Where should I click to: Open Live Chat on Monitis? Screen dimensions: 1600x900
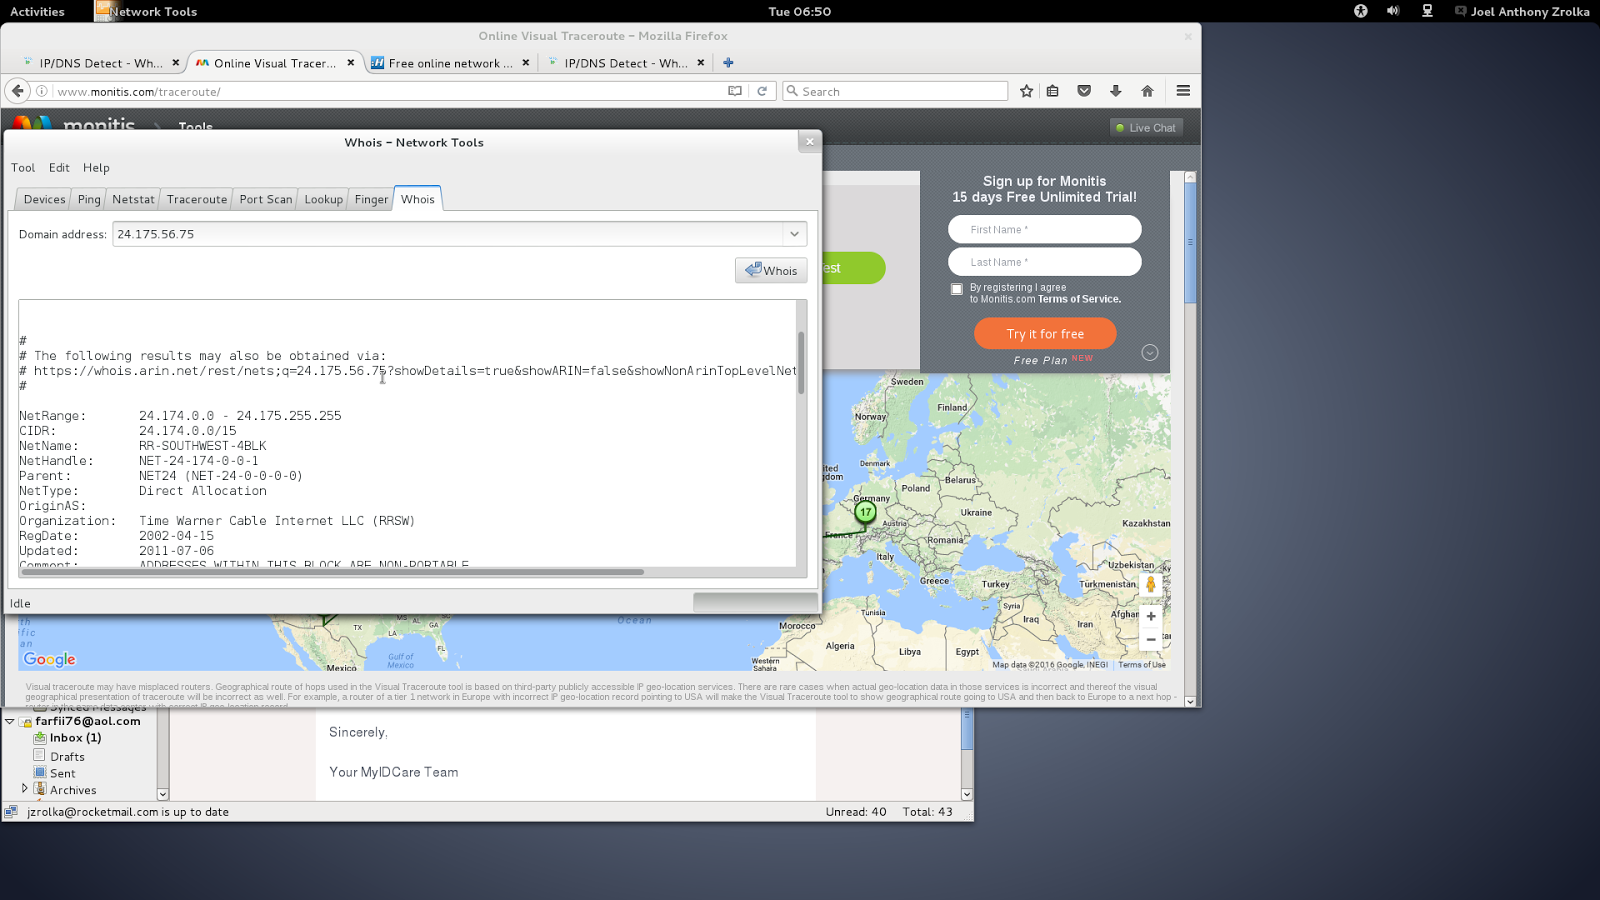1146,128
